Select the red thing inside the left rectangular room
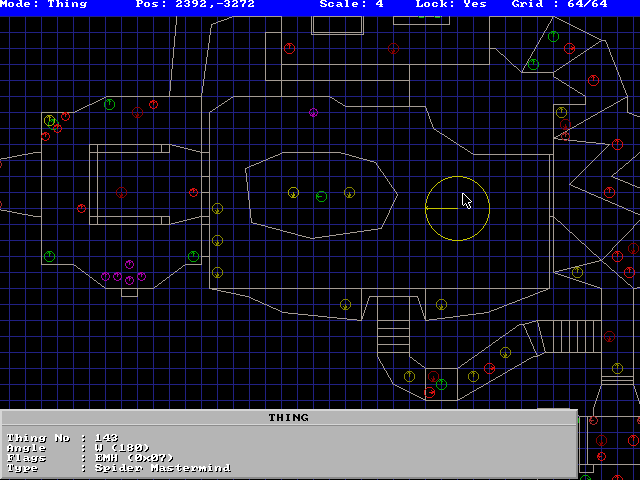The width and height of the screenshot is (640, 480). [x=121, y=192]
